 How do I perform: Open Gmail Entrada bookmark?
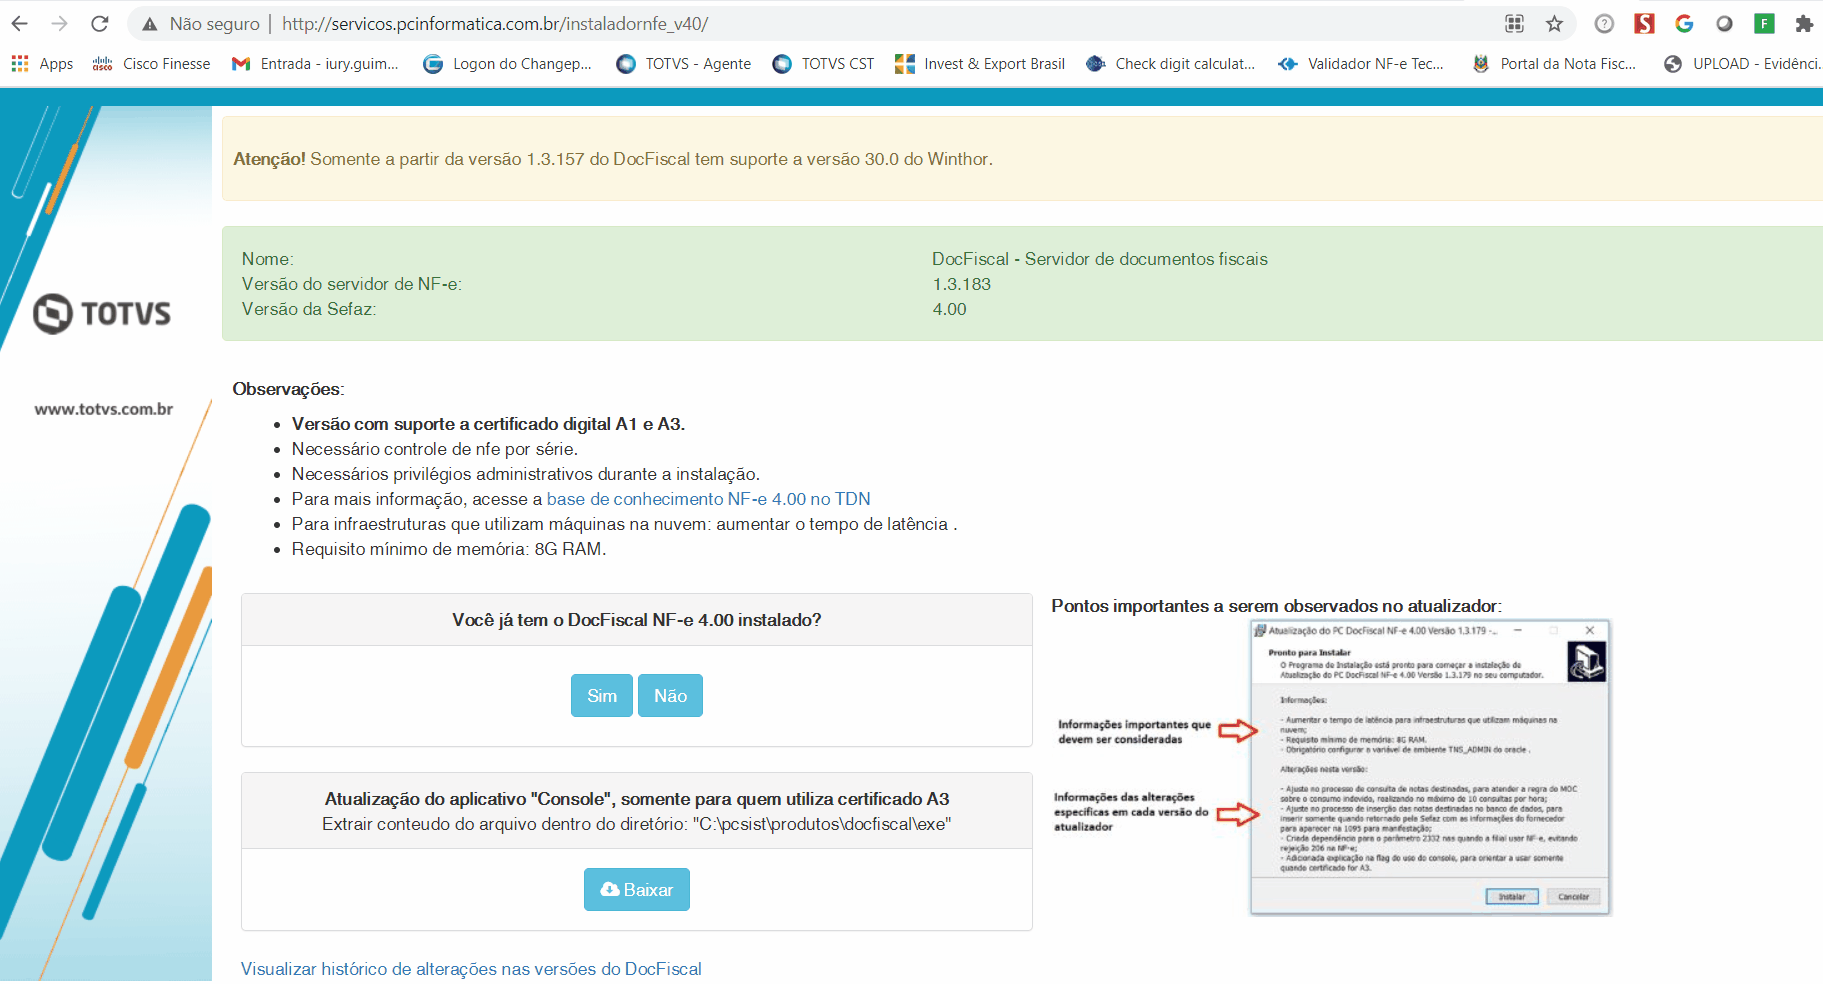coord(315,64)
